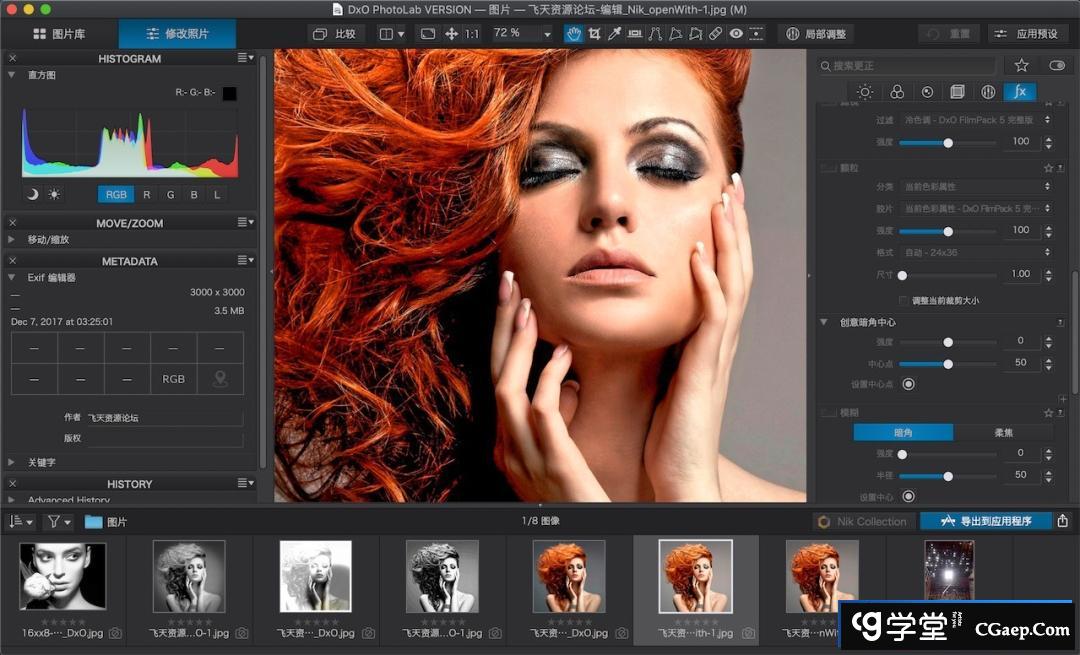
Task: Expand the 移动/缩放 section
Action: (x=11, y=240)
